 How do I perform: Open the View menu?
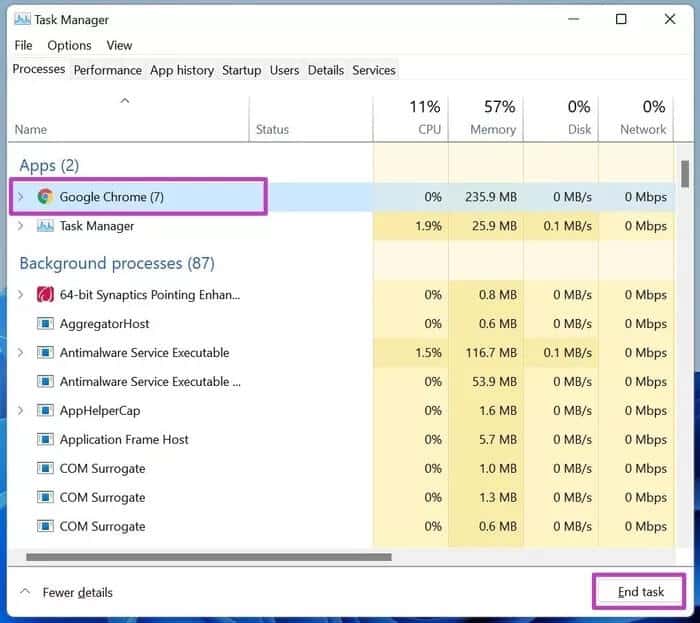tap(119, 46)
